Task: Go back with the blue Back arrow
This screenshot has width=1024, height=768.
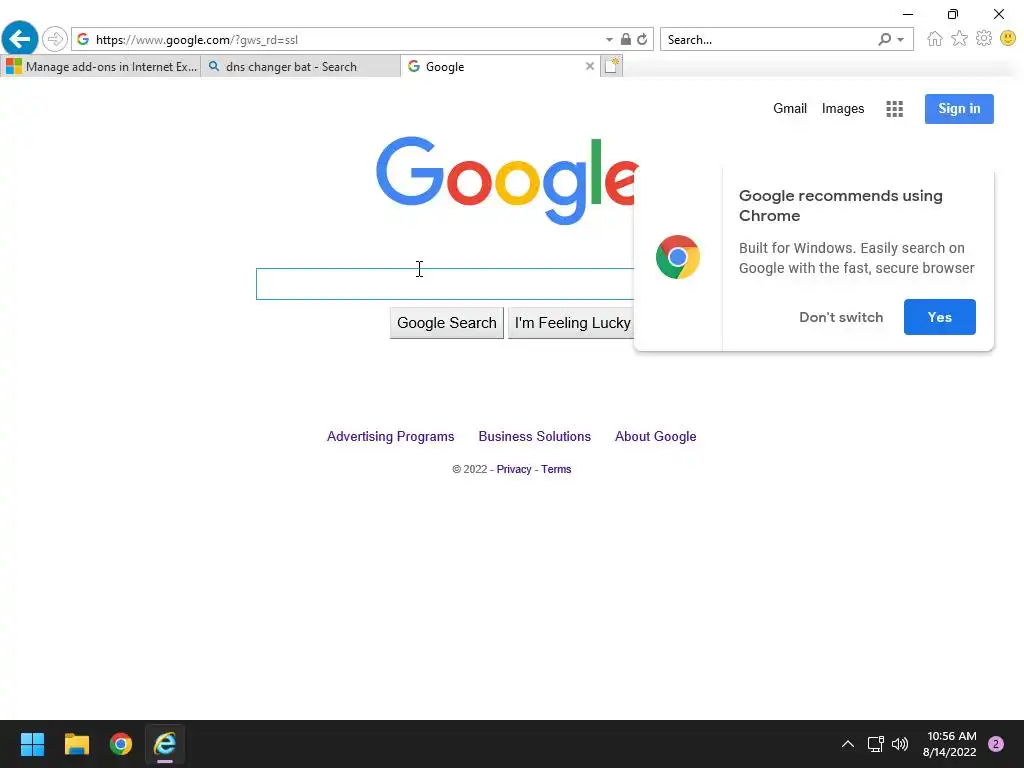Action: point(20,39)
